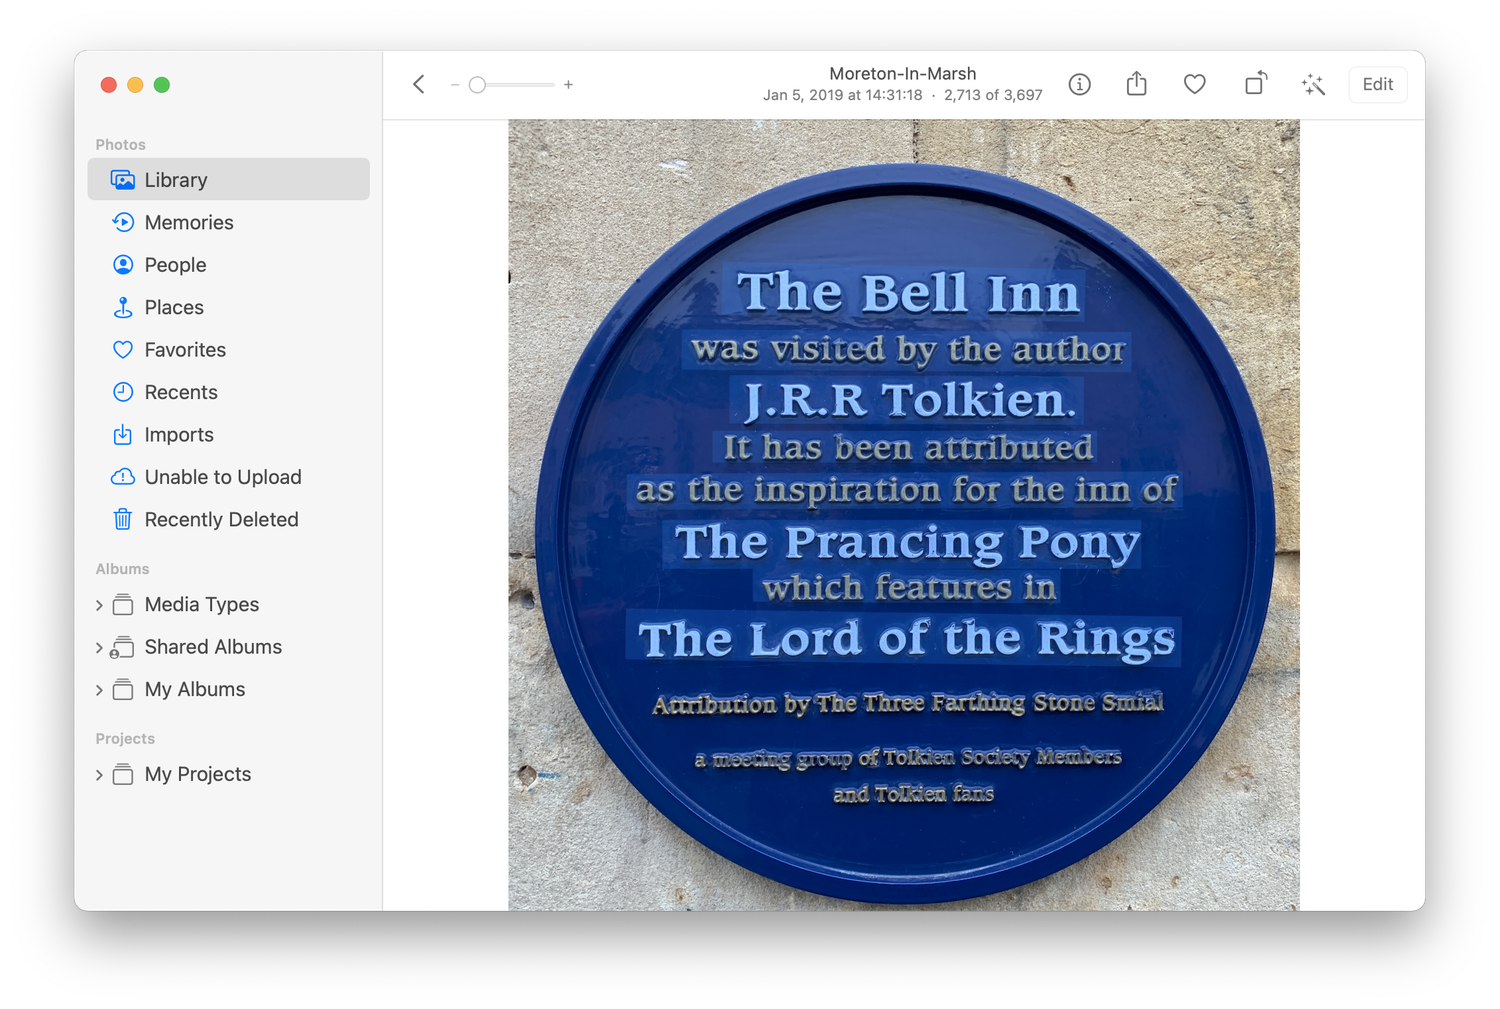The height and width of the screenshot is (1009, 1500).
Task: Select the Media Types folder icon
Action: click(123, 604)
